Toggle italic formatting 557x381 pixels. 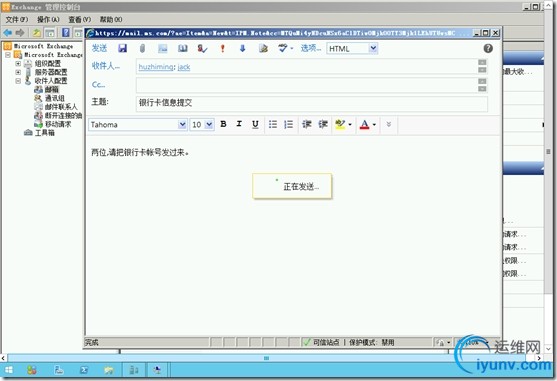(239, 124)
